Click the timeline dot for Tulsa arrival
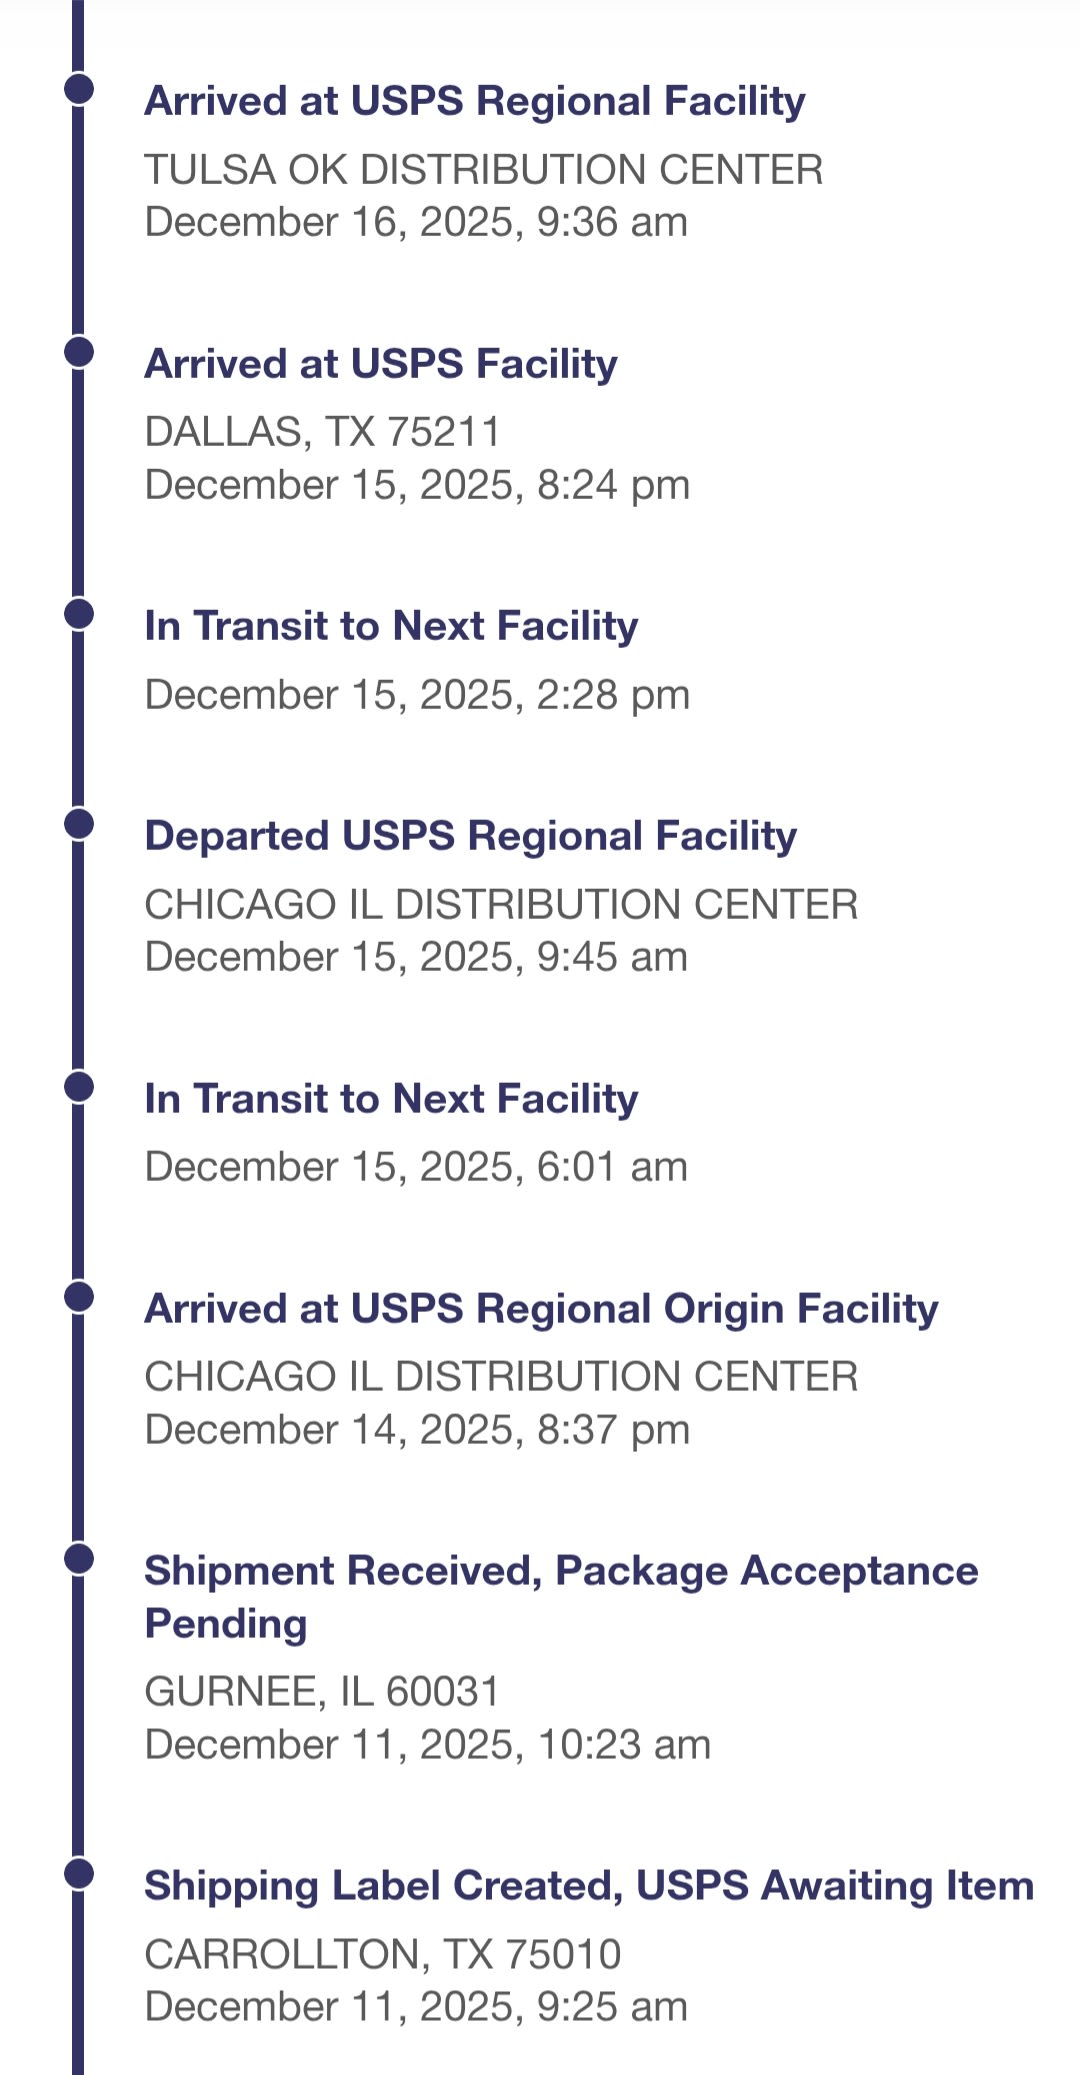Screen dimensions: 1080x2075 point(78,88)
